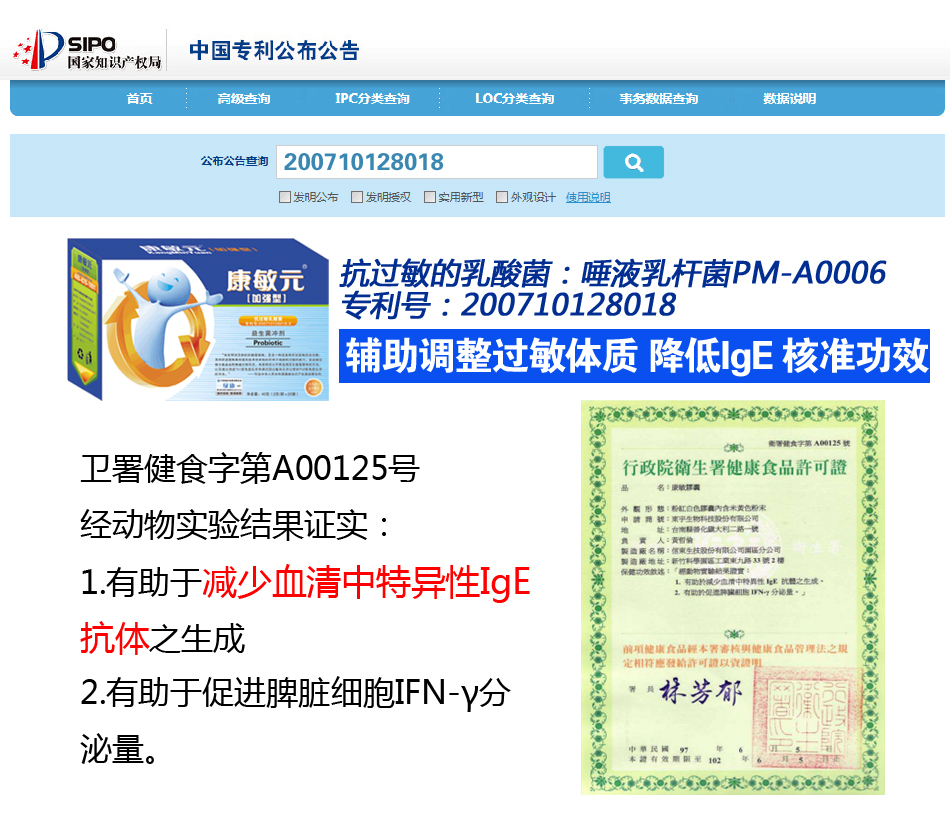
Task: Open LOC分类查询 in navigation bar
Action: click(x=514, y=98)
